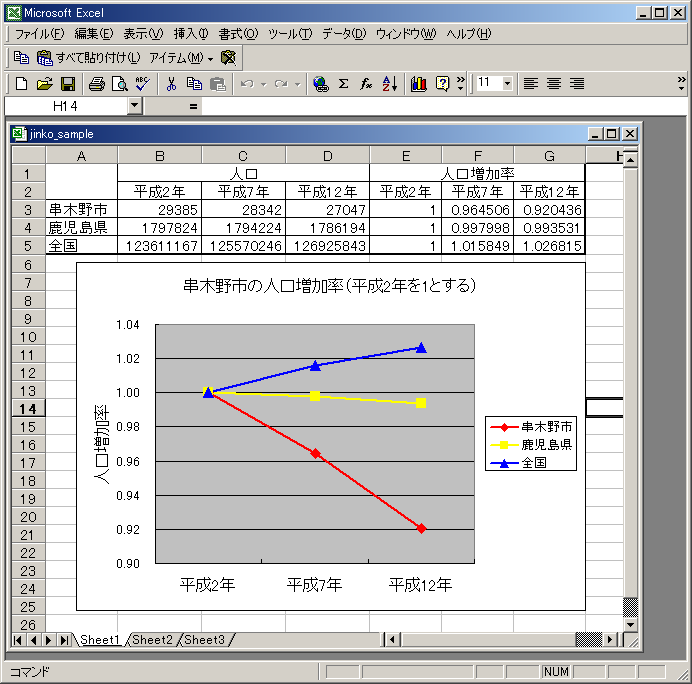
Task: Open the font size 11 dropdown
Action: [508, 83]
